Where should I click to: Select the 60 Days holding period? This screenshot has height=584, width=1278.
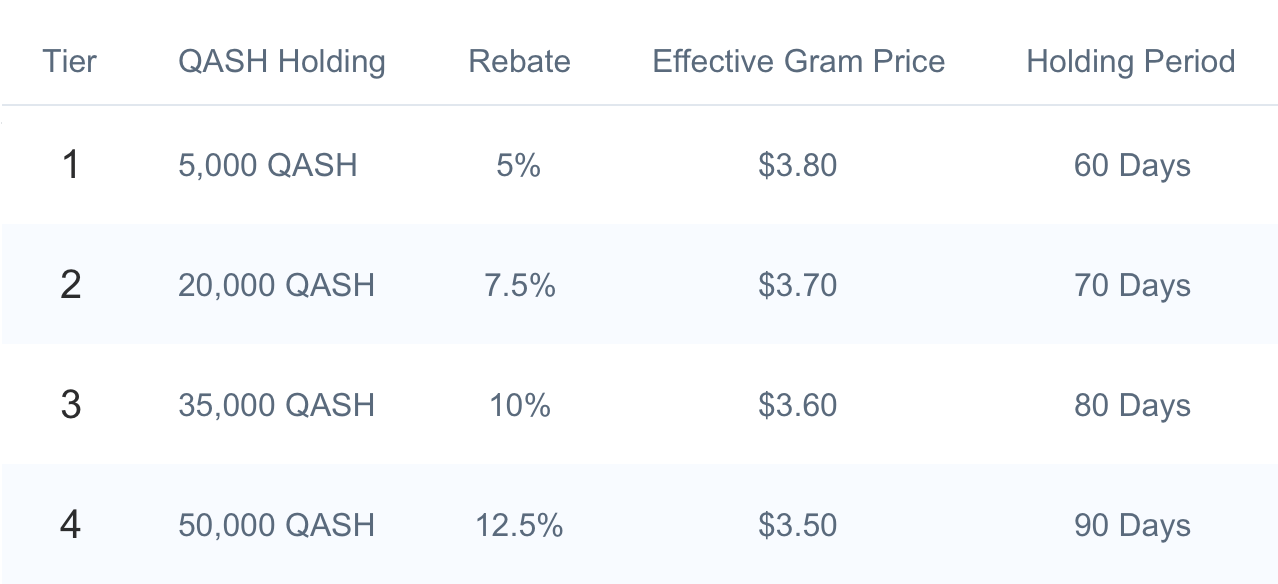point(1132,165)
